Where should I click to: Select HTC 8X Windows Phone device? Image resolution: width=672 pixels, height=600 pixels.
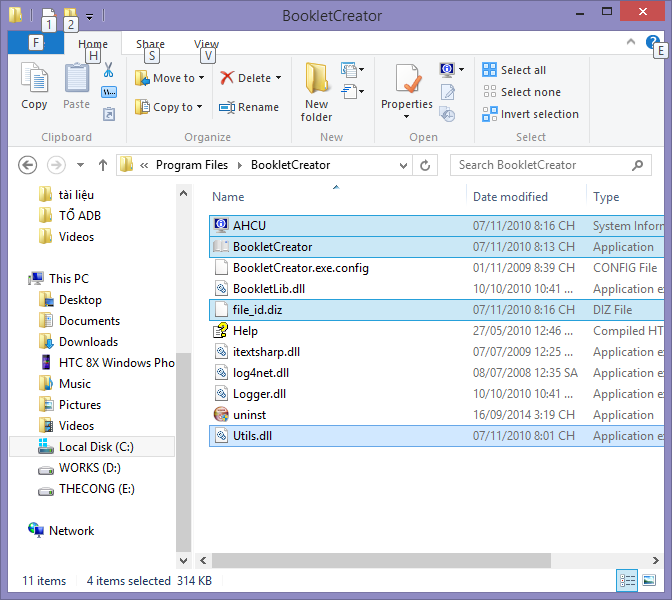tap(107, 363)
